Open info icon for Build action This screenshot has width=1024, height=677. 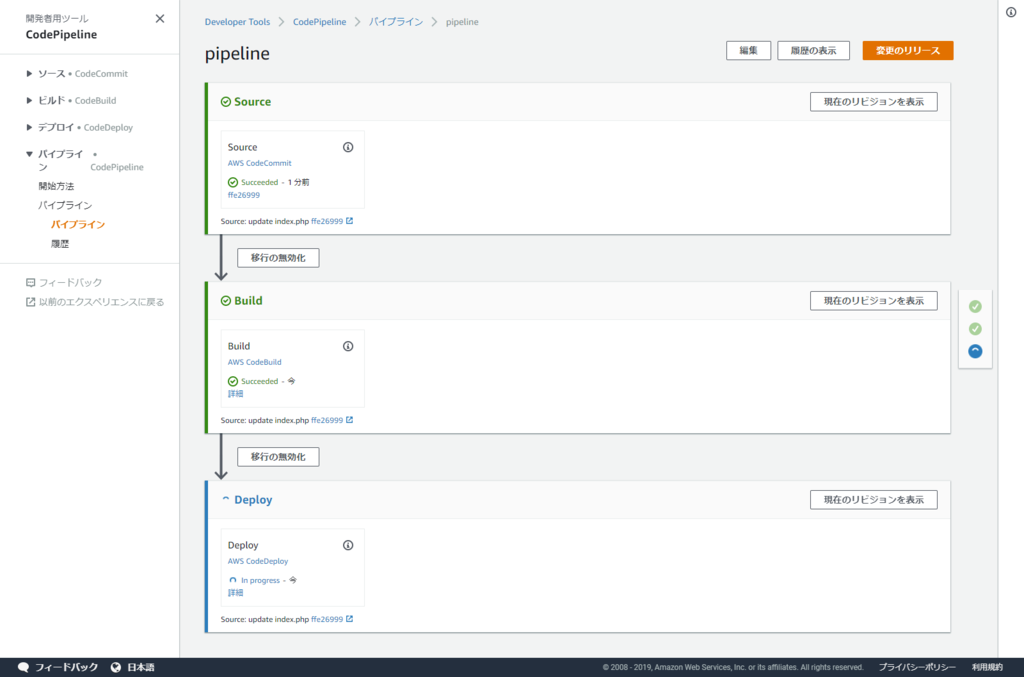[x=348, y=347]
